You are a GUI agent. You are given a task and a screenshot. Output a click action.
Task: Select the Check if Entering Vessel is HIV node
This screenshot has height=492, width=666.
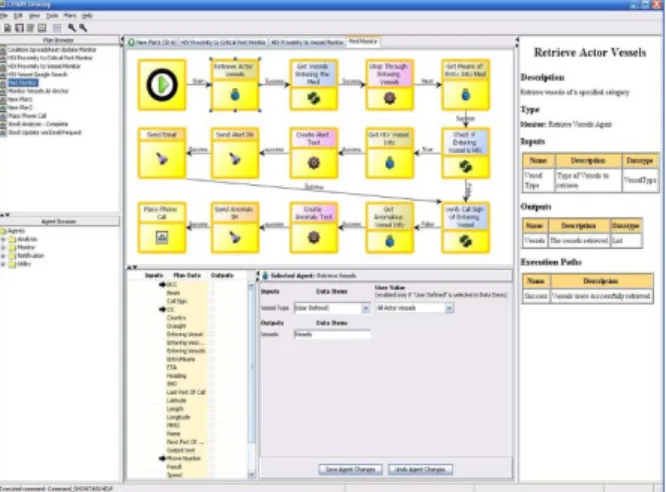tap(466, 153)
